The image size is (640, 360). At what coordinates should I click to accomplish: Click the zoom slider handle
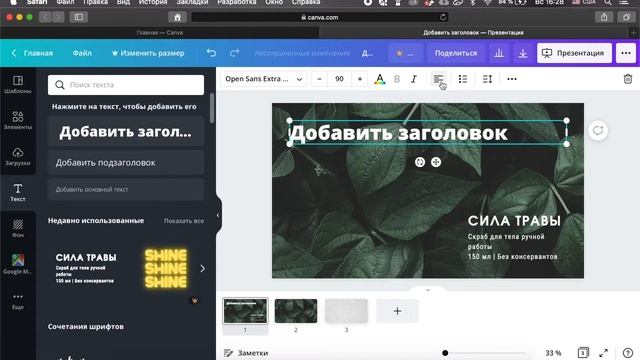445,353
